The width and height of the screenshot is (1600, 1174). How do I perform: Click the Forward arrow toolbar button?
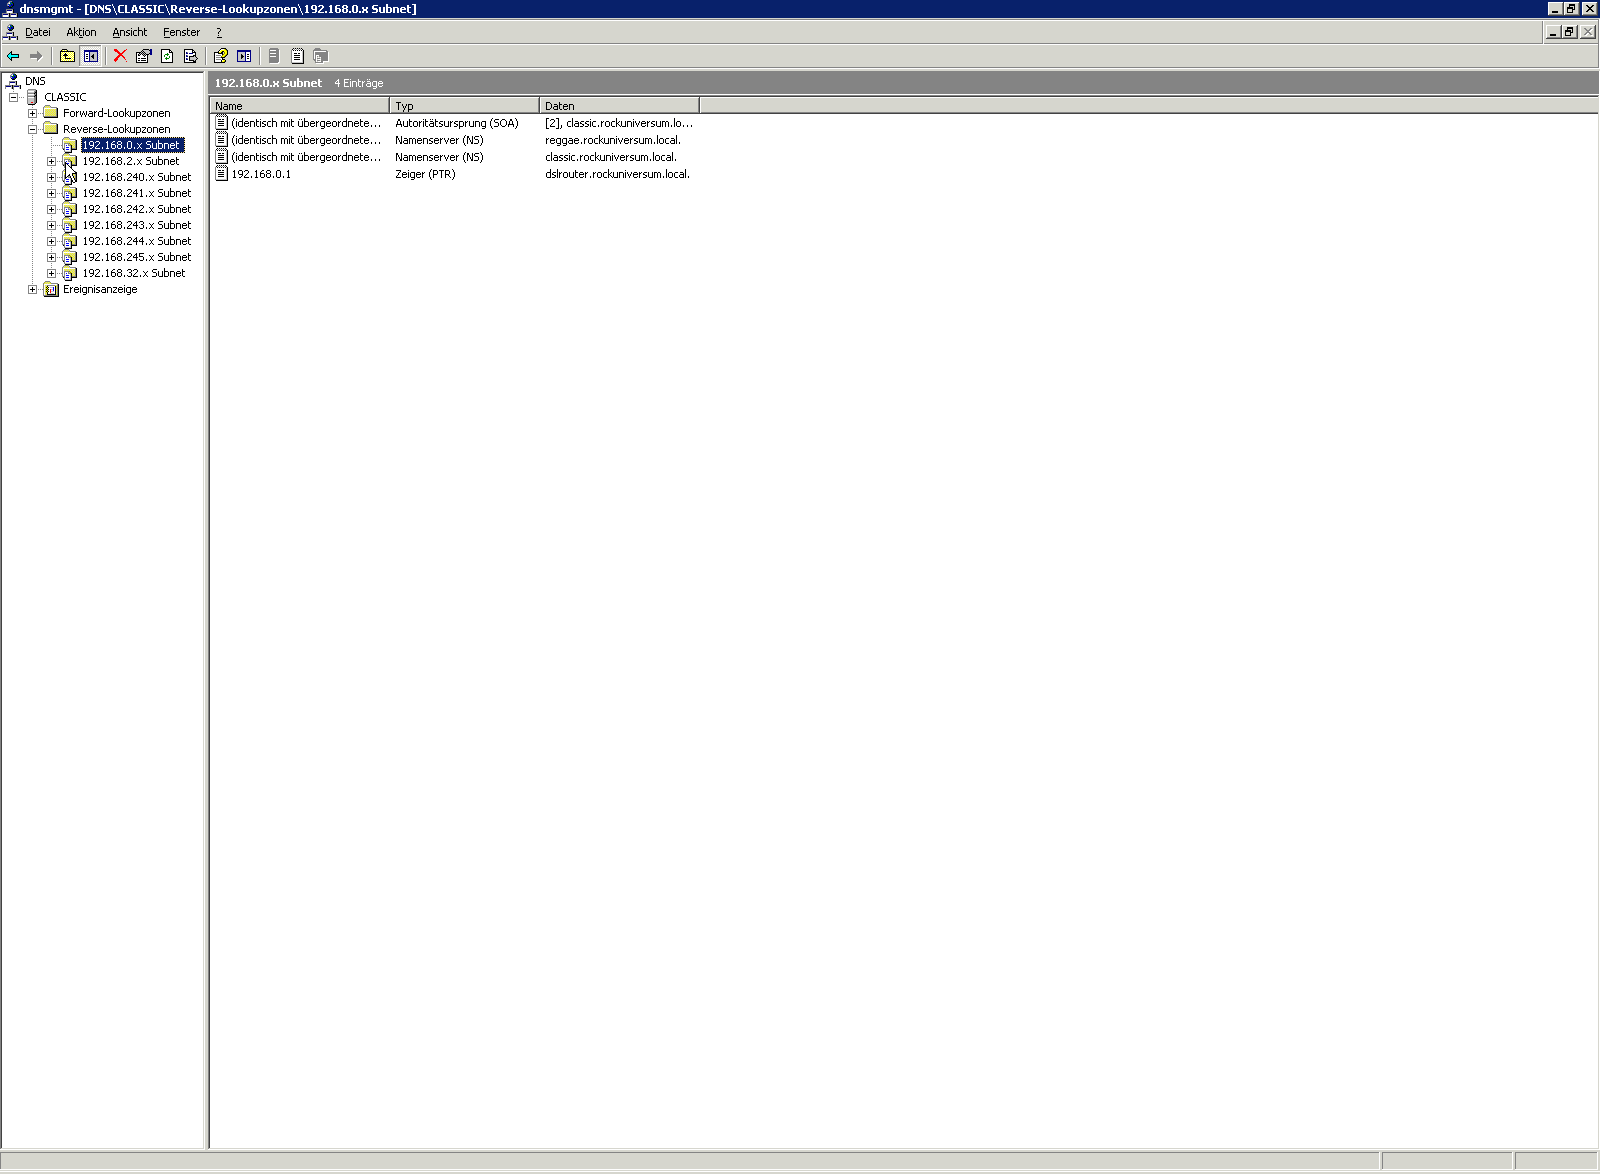36,56
